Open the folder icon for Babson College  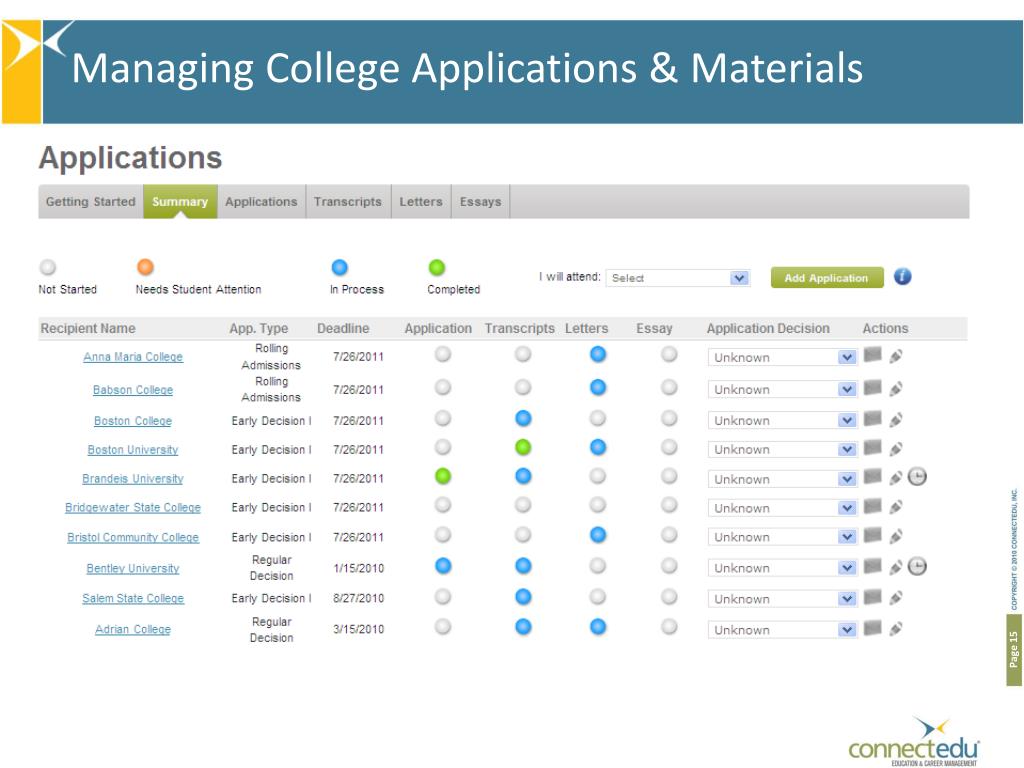click(872, 387)
